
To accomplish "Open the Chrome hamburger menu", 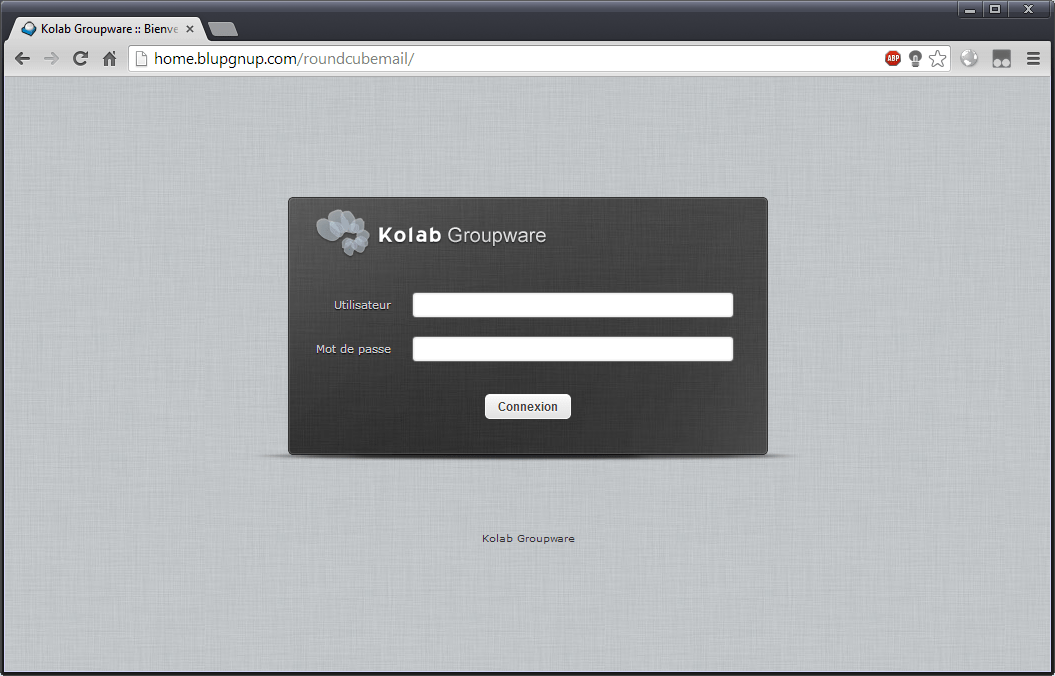I will tap(1033, 59).
